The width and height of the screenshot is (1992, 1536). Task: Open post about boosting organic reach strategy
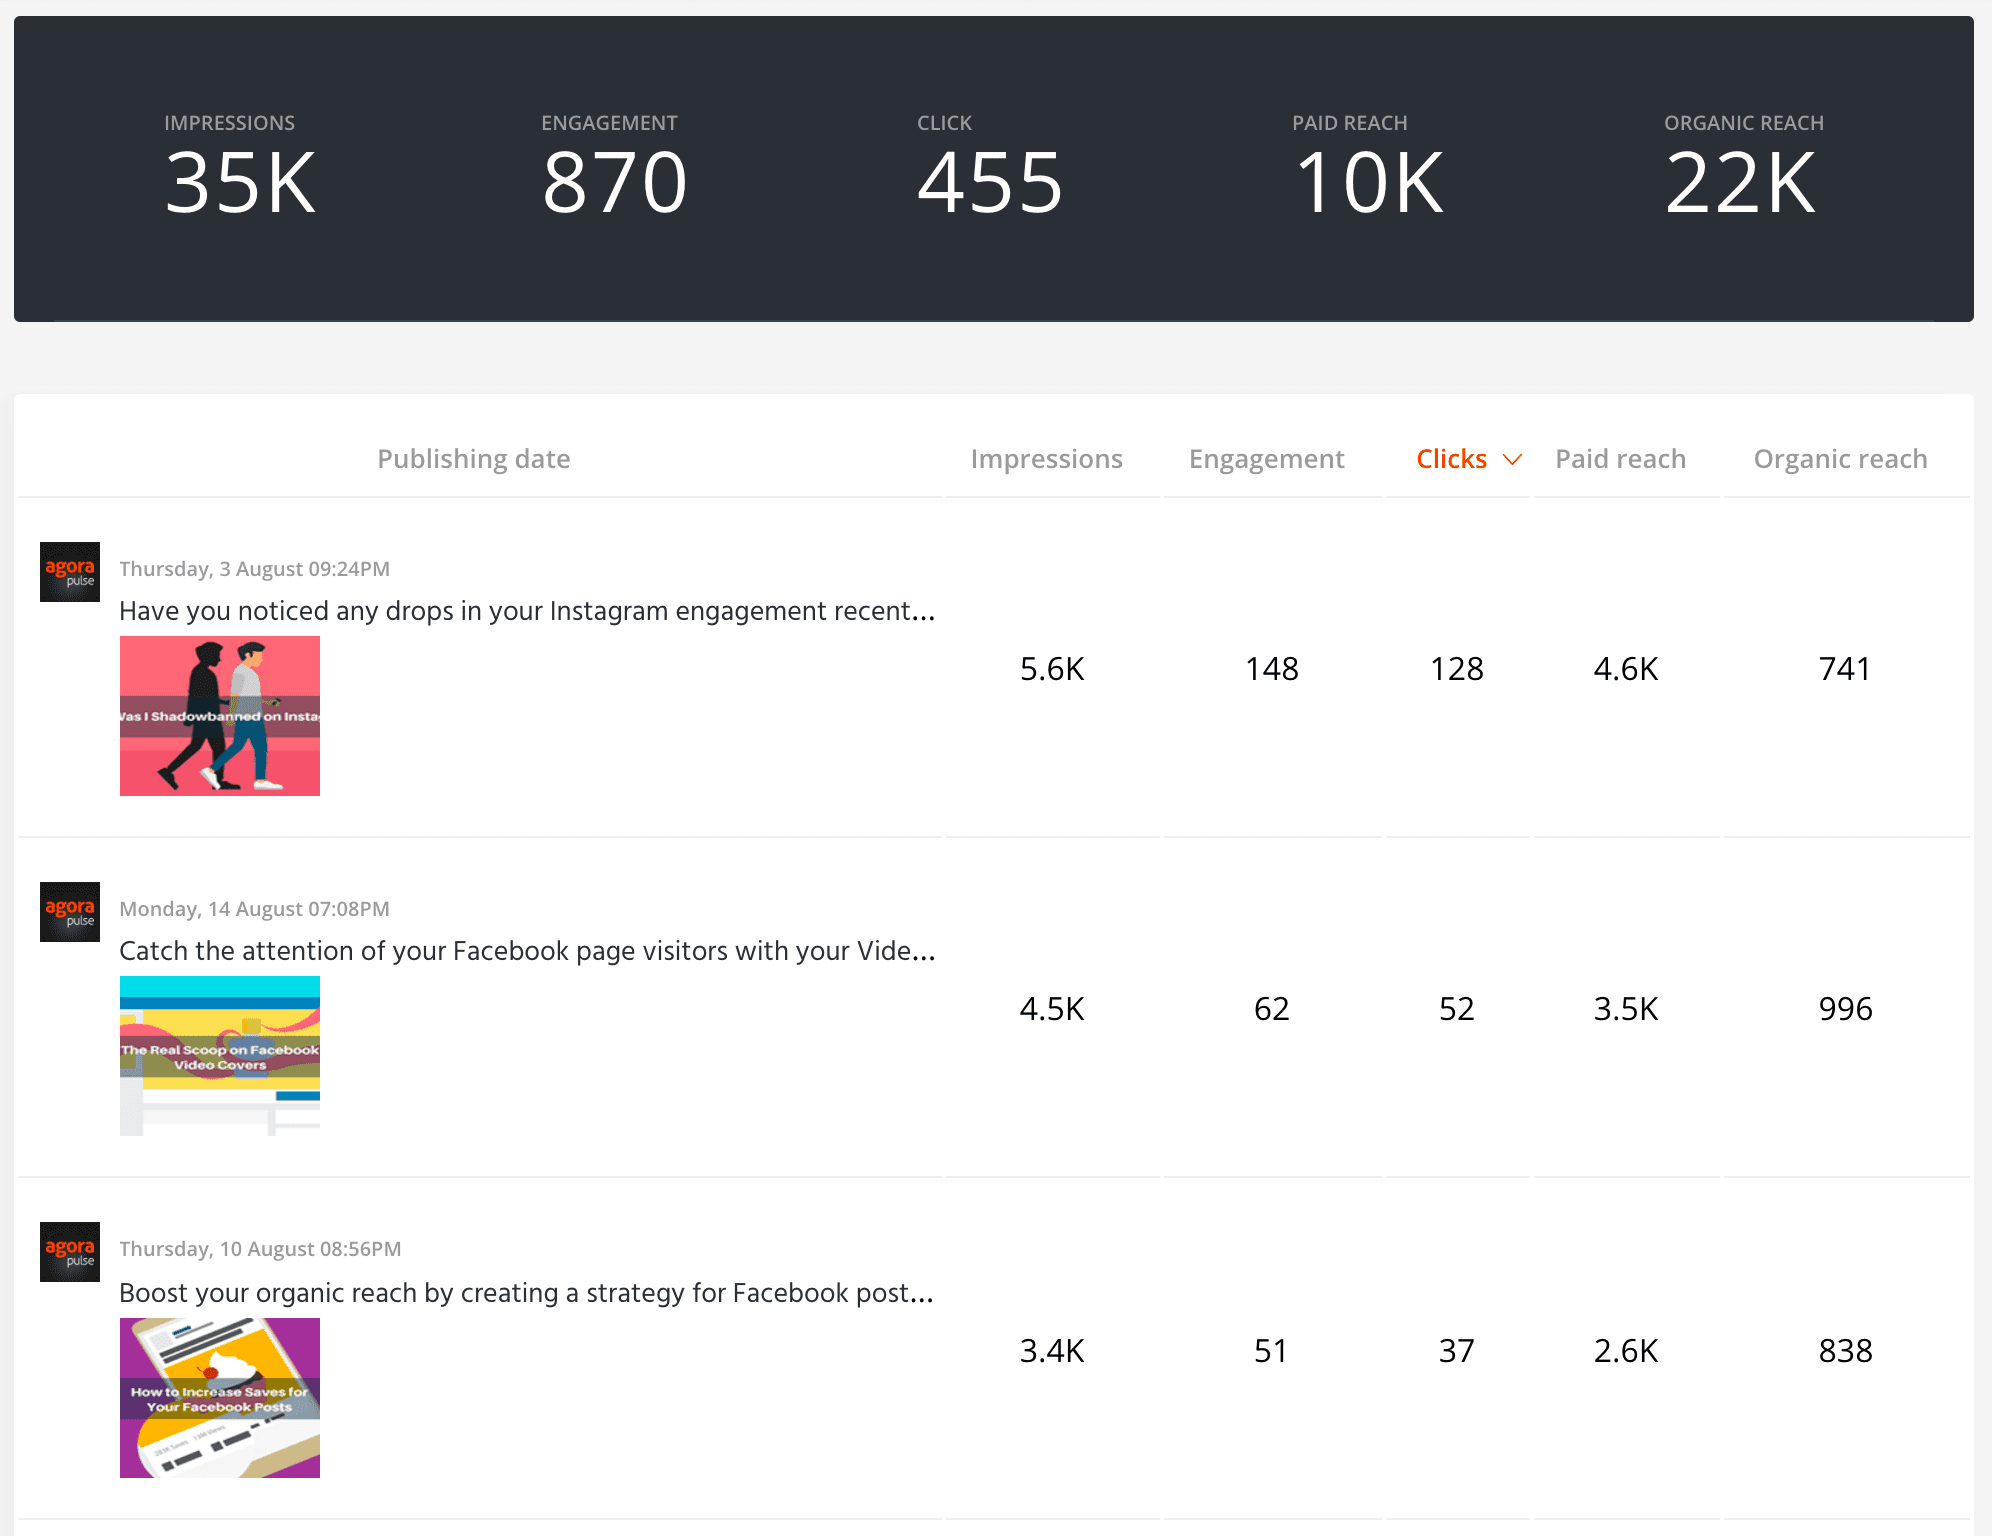526,1293
